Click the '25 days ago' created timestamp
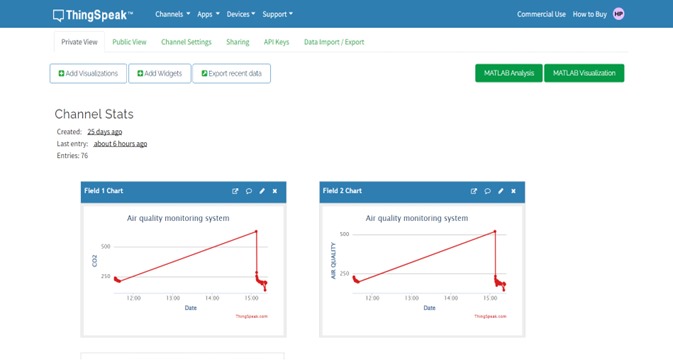Viewport: 673px width, 360px height. (105, 132)
